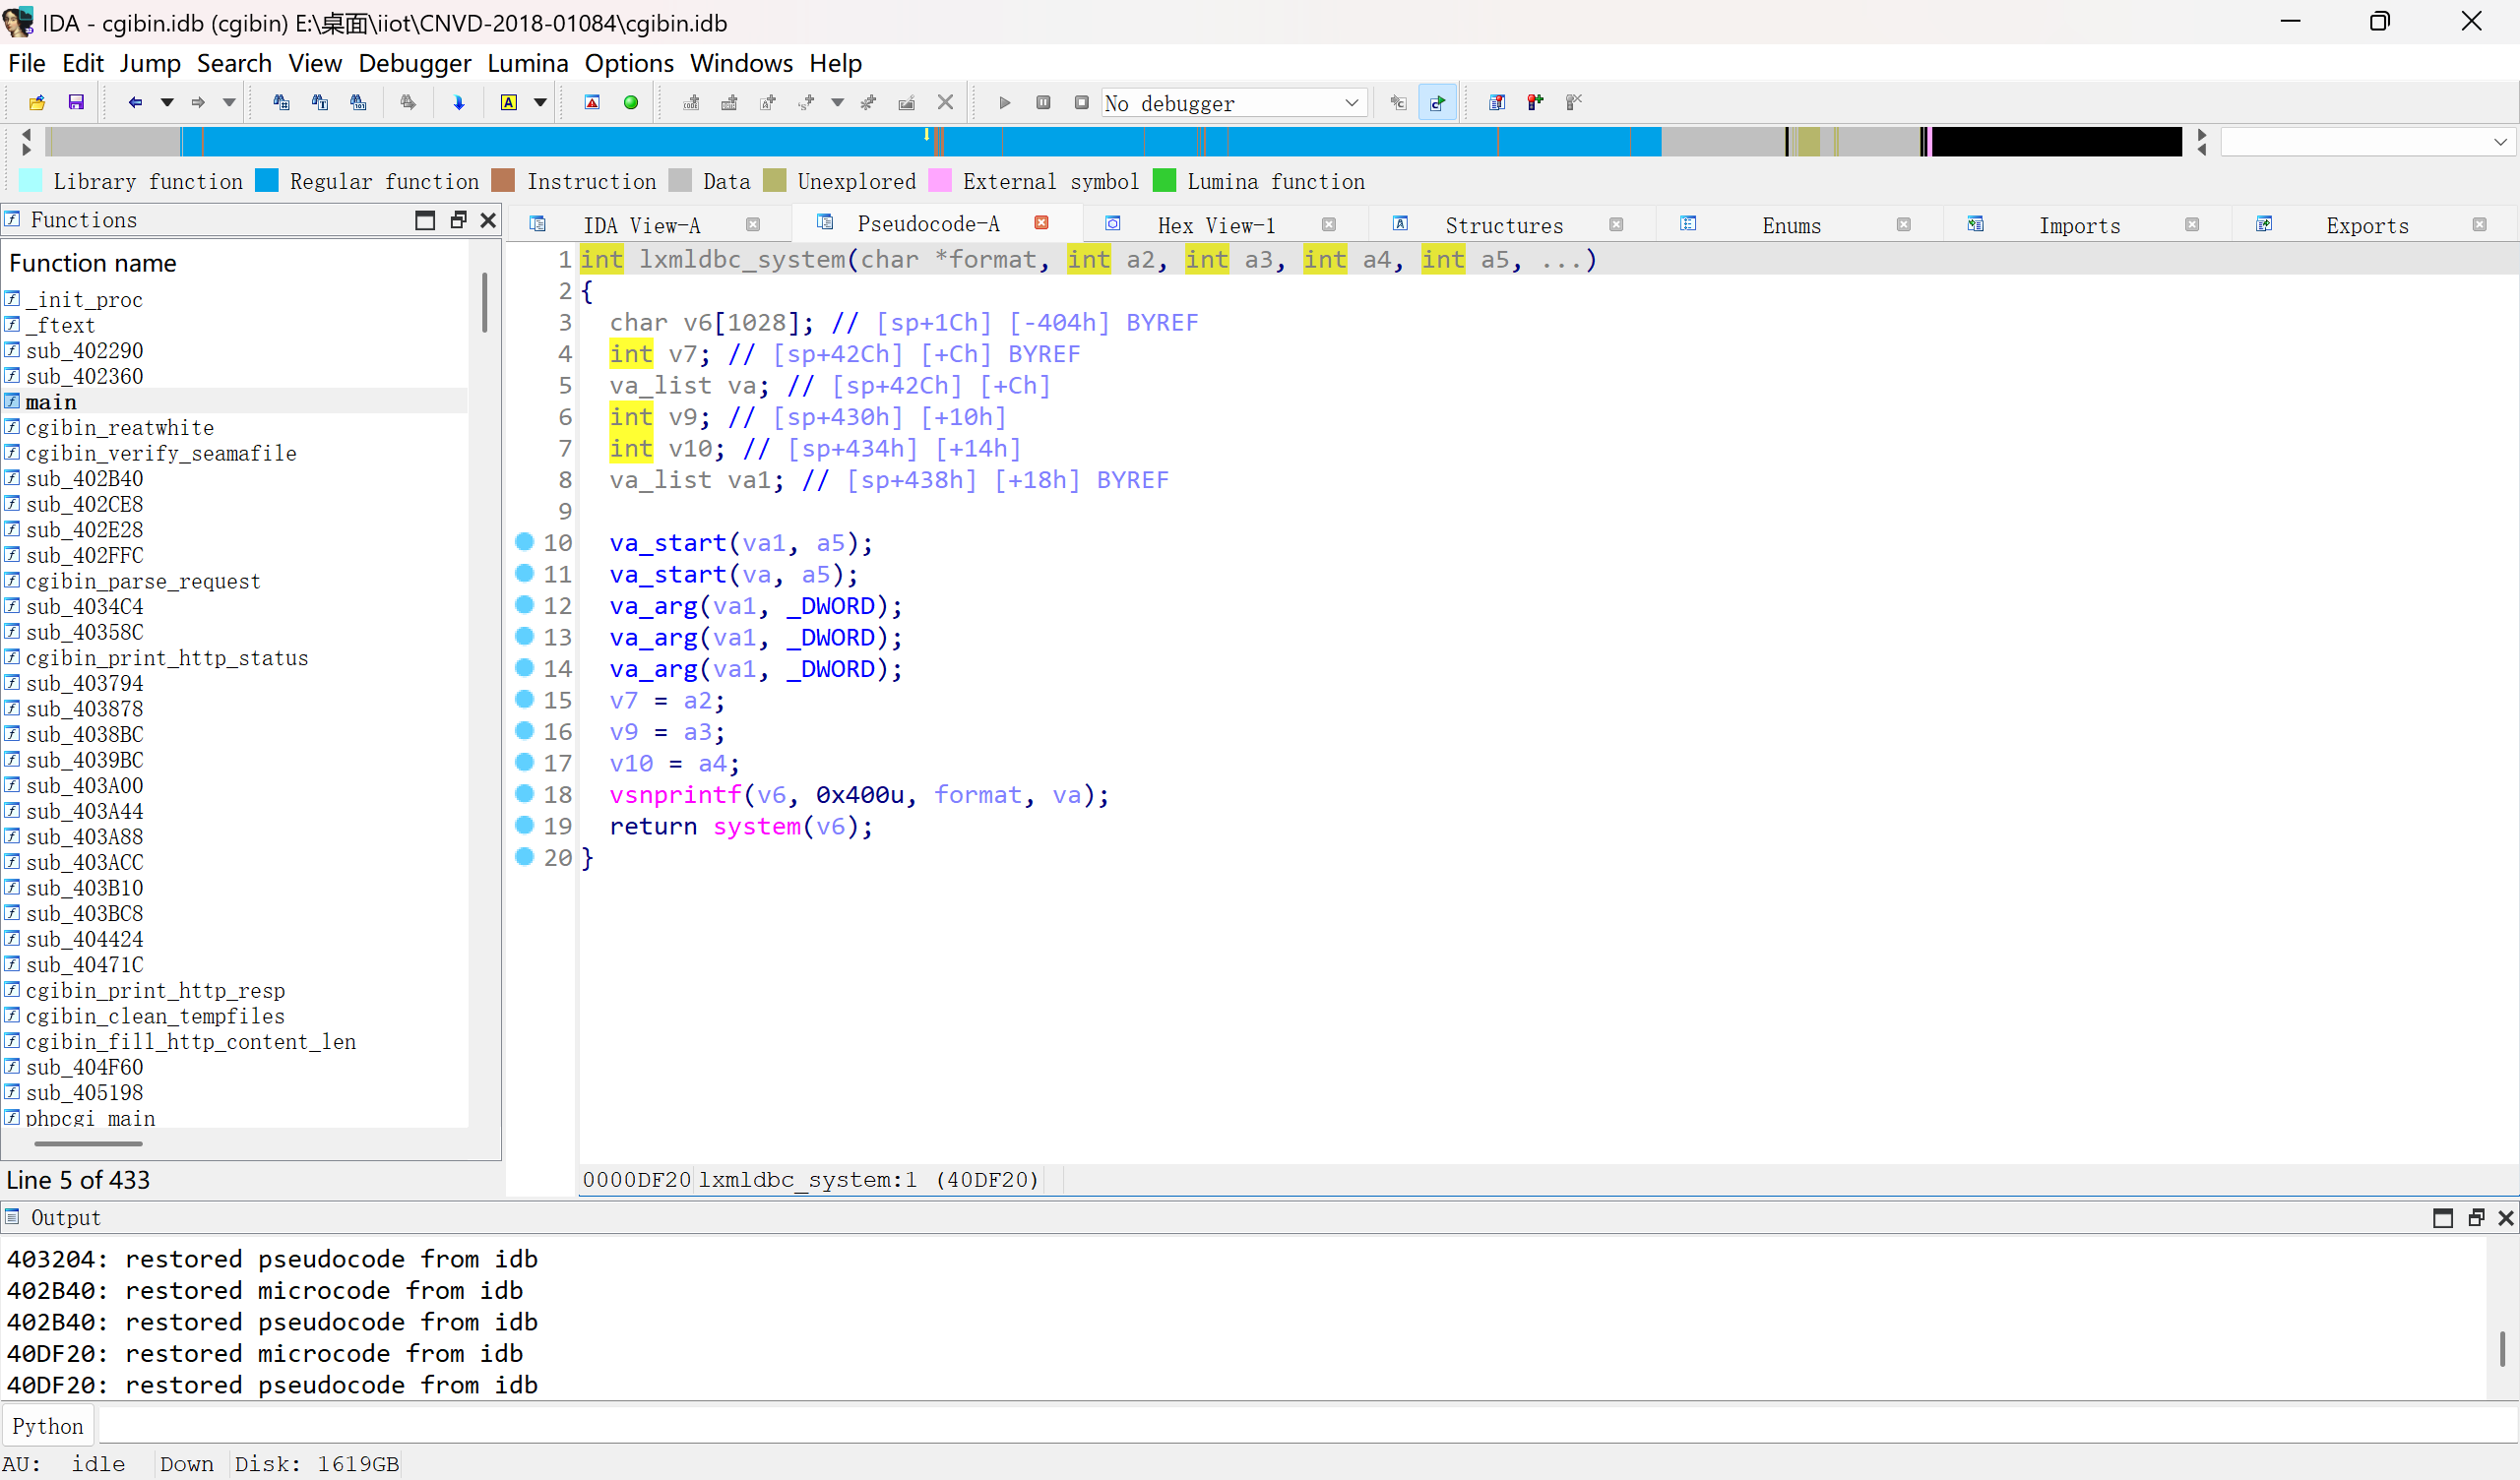This screenshot has width=2520, height=1480.
Task: Close the Pseudocode-A tab
Action: coord(1041,223)
